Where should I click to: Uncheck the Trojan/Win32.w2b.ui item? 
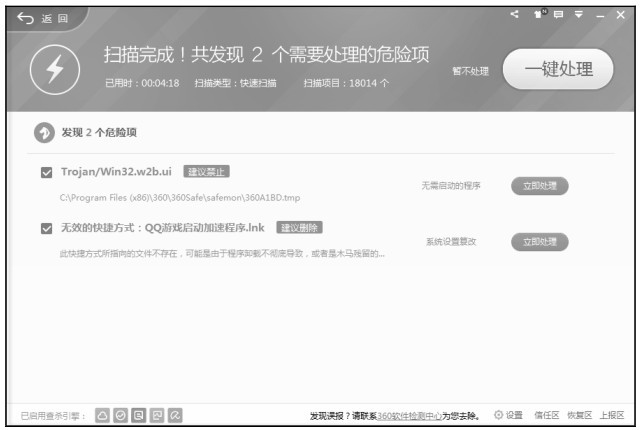coord(47,173)
